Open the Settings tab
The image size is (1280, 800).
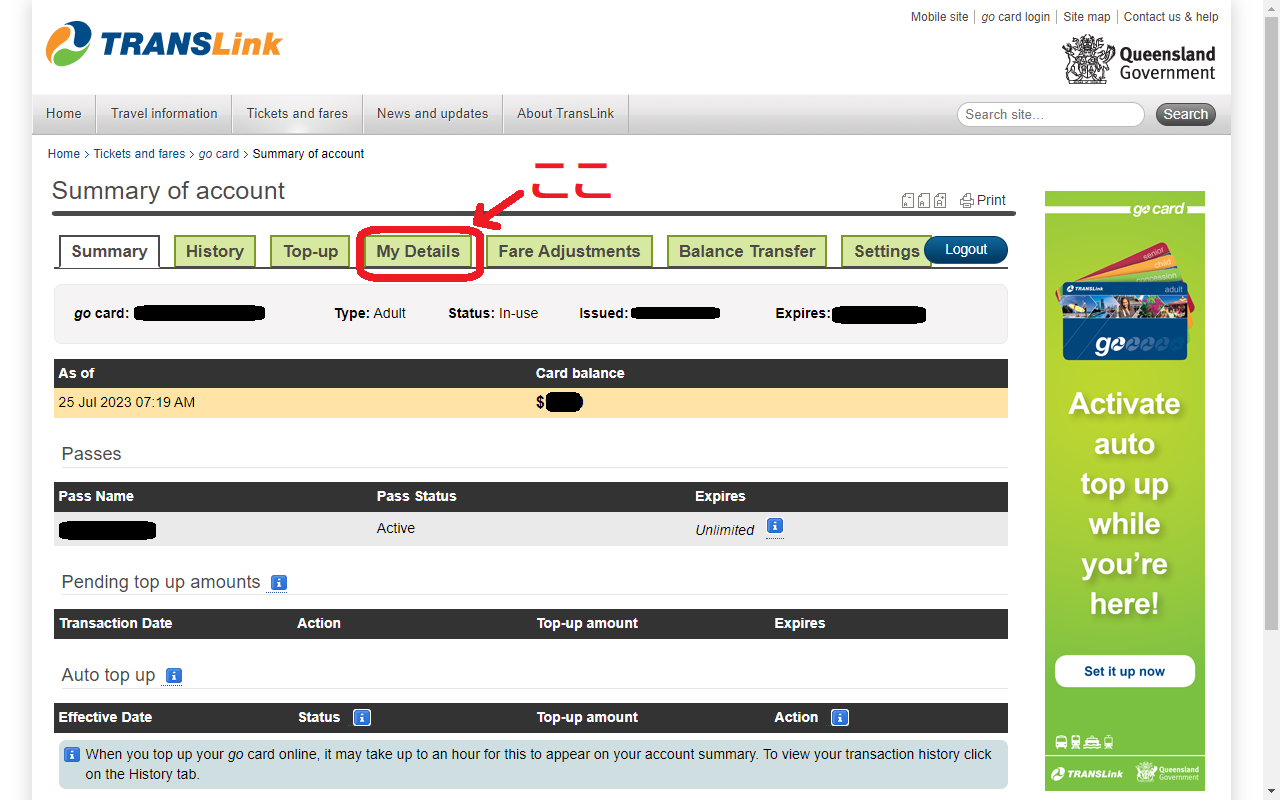886,251
